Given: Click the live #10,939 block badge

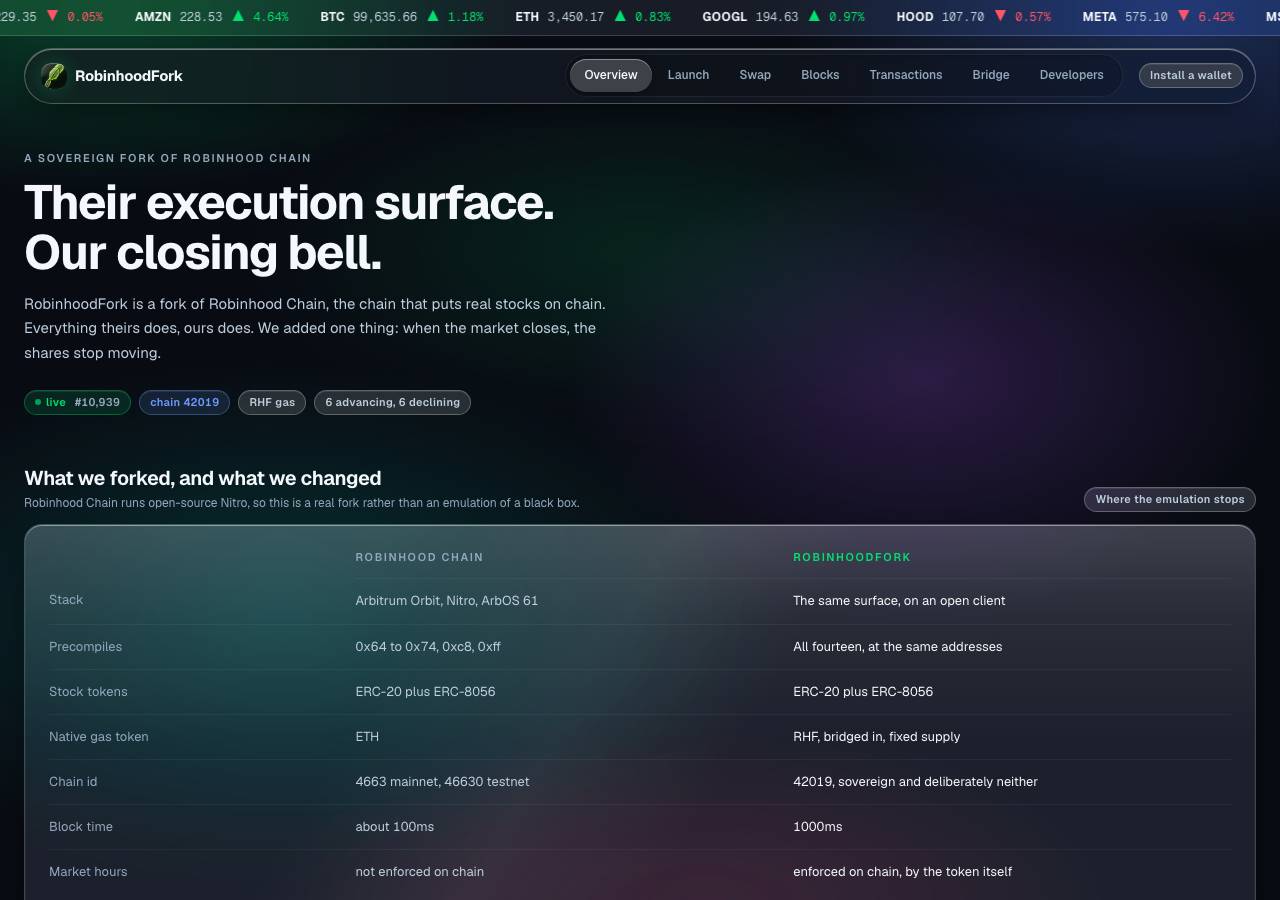Looking at the screenshot, I should point(77,402).
